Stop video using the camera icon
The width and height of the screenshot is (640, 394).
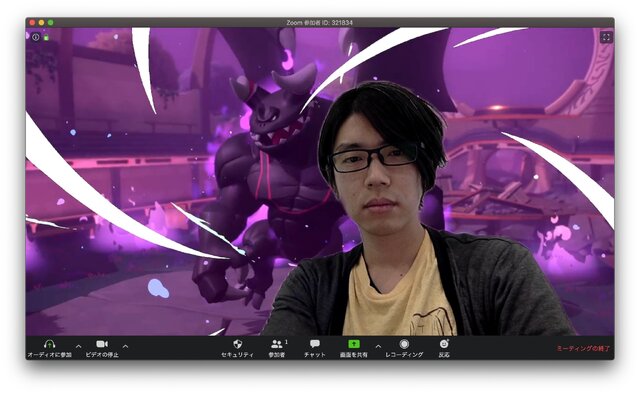[102, 344]
